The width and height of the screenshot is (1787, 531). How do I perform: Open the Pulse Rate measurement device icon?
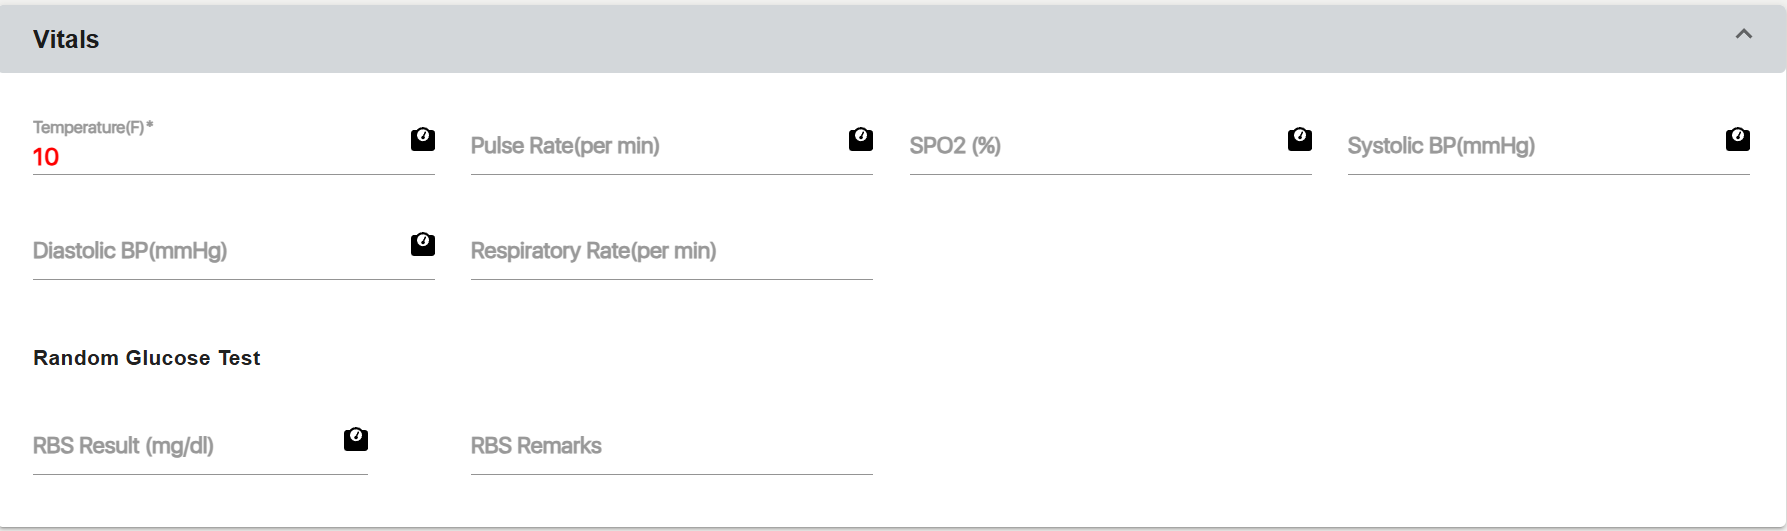(861, 139)
